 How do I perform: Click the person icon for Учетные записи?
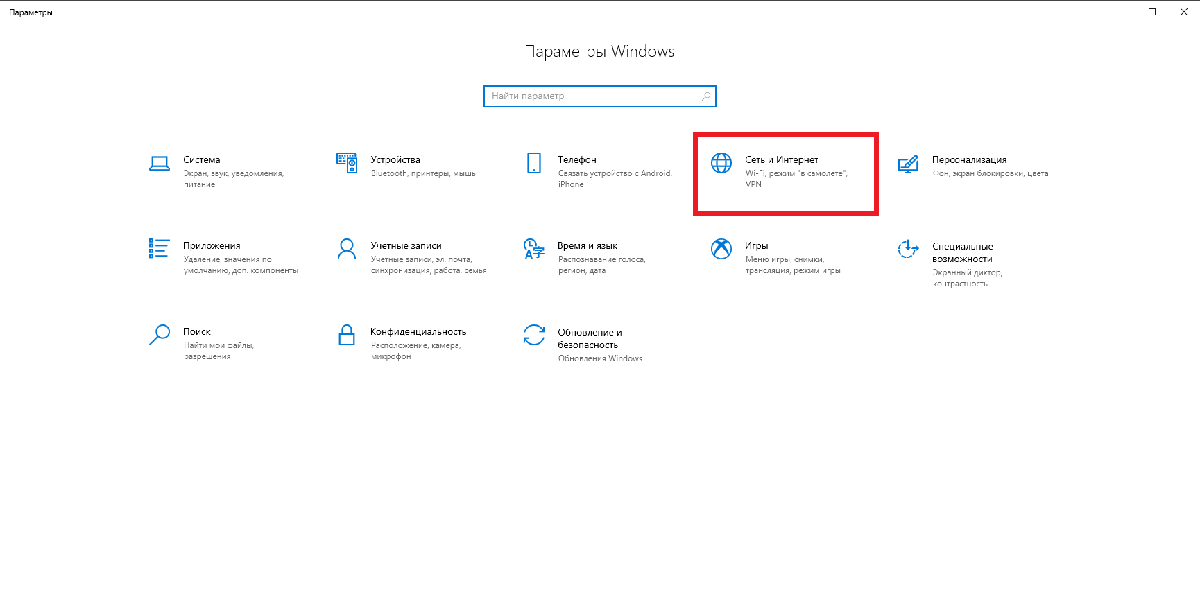tap(346, 248)
